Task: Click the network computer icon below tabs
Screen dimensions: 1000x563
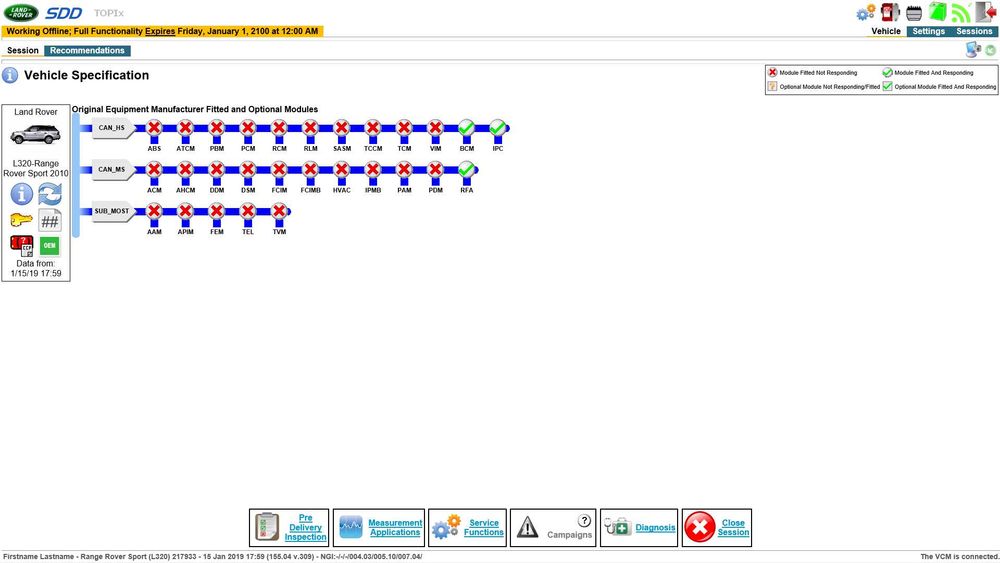Action: (x=973, y=50)
